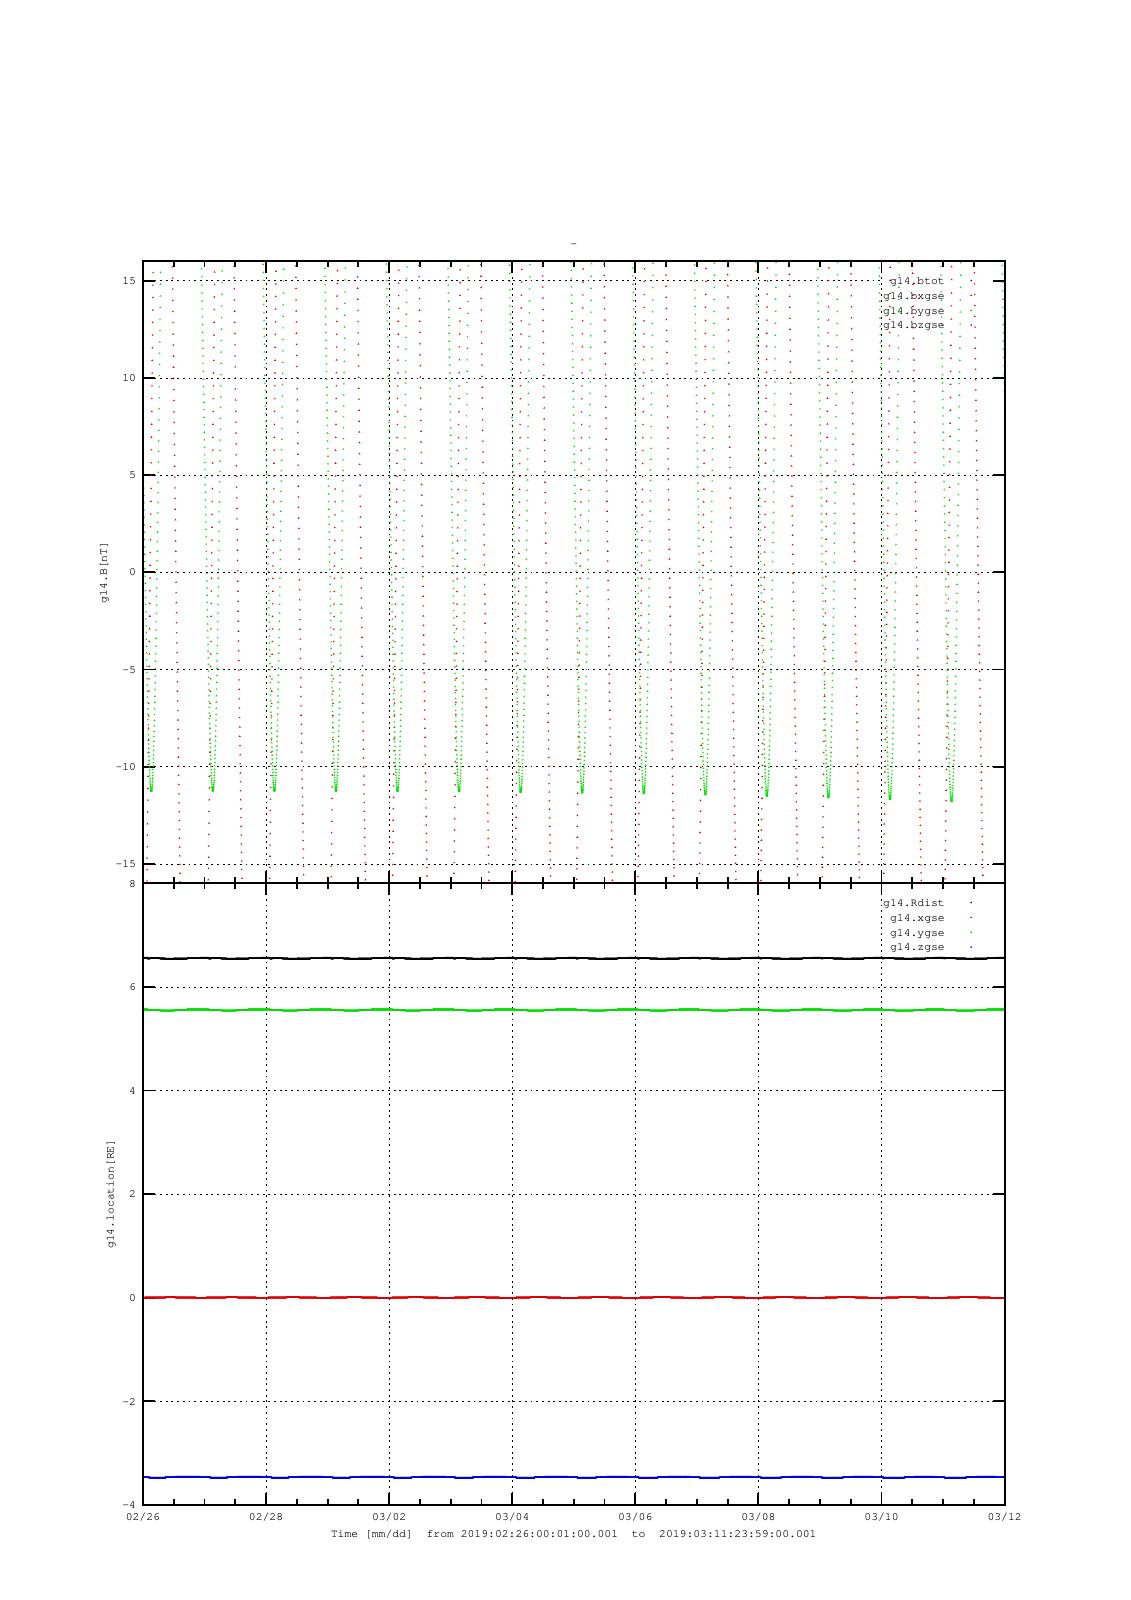
Task: Click the g14.Rdist legend entry
Action: (x=913, y=903)
